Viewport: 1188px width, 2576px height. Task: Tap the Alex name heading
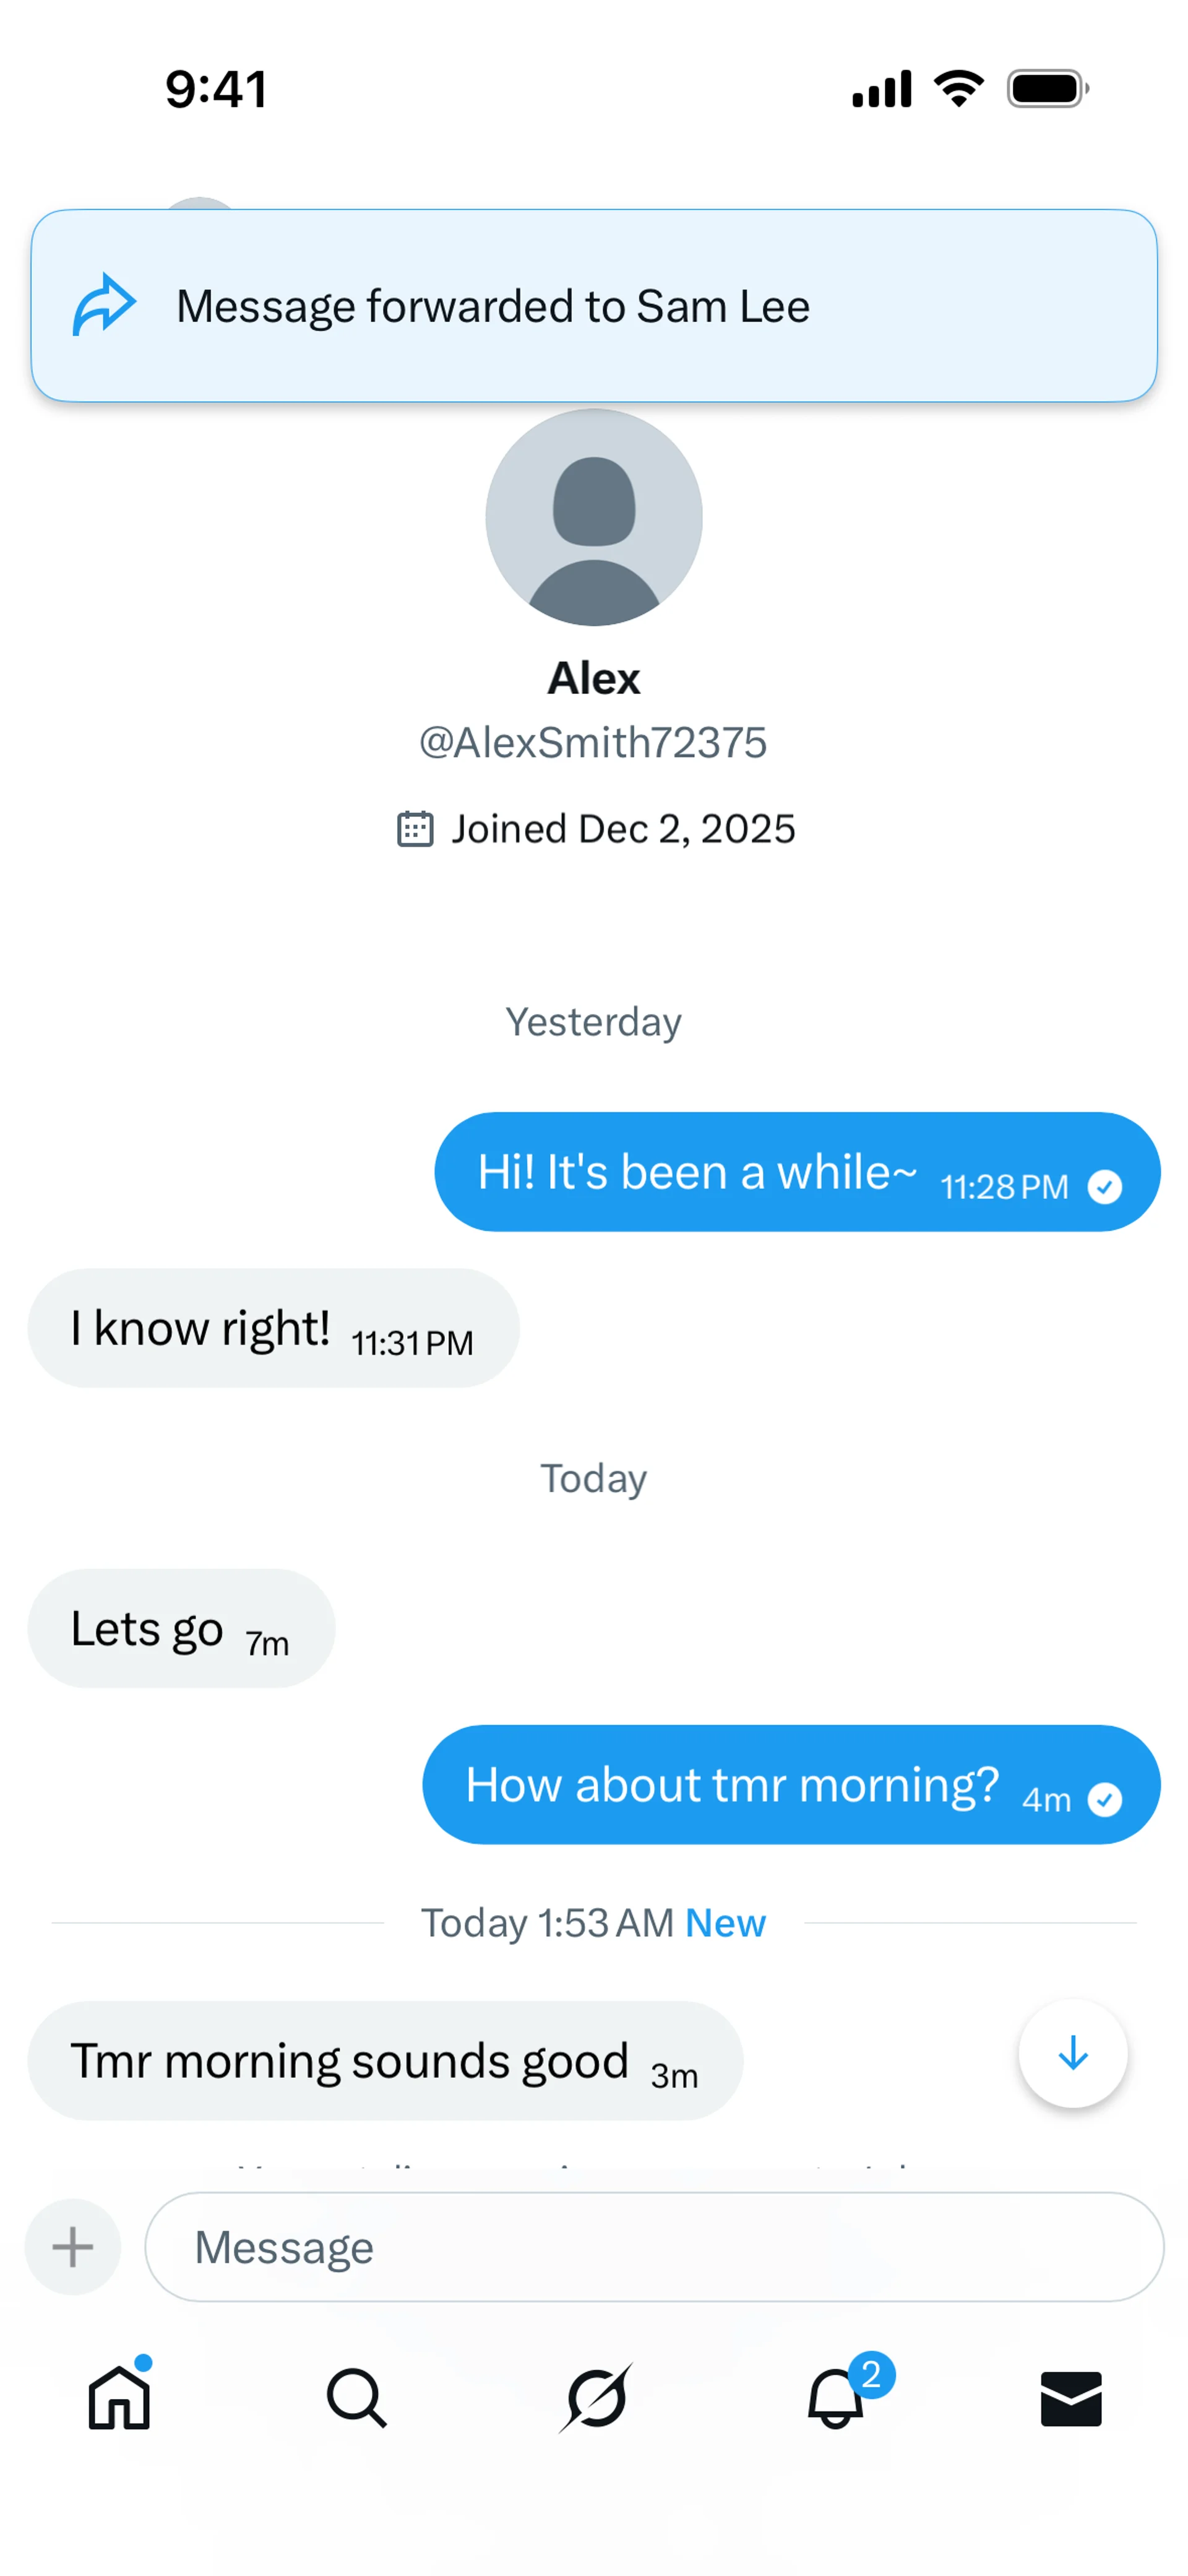[x=594, y=679]
